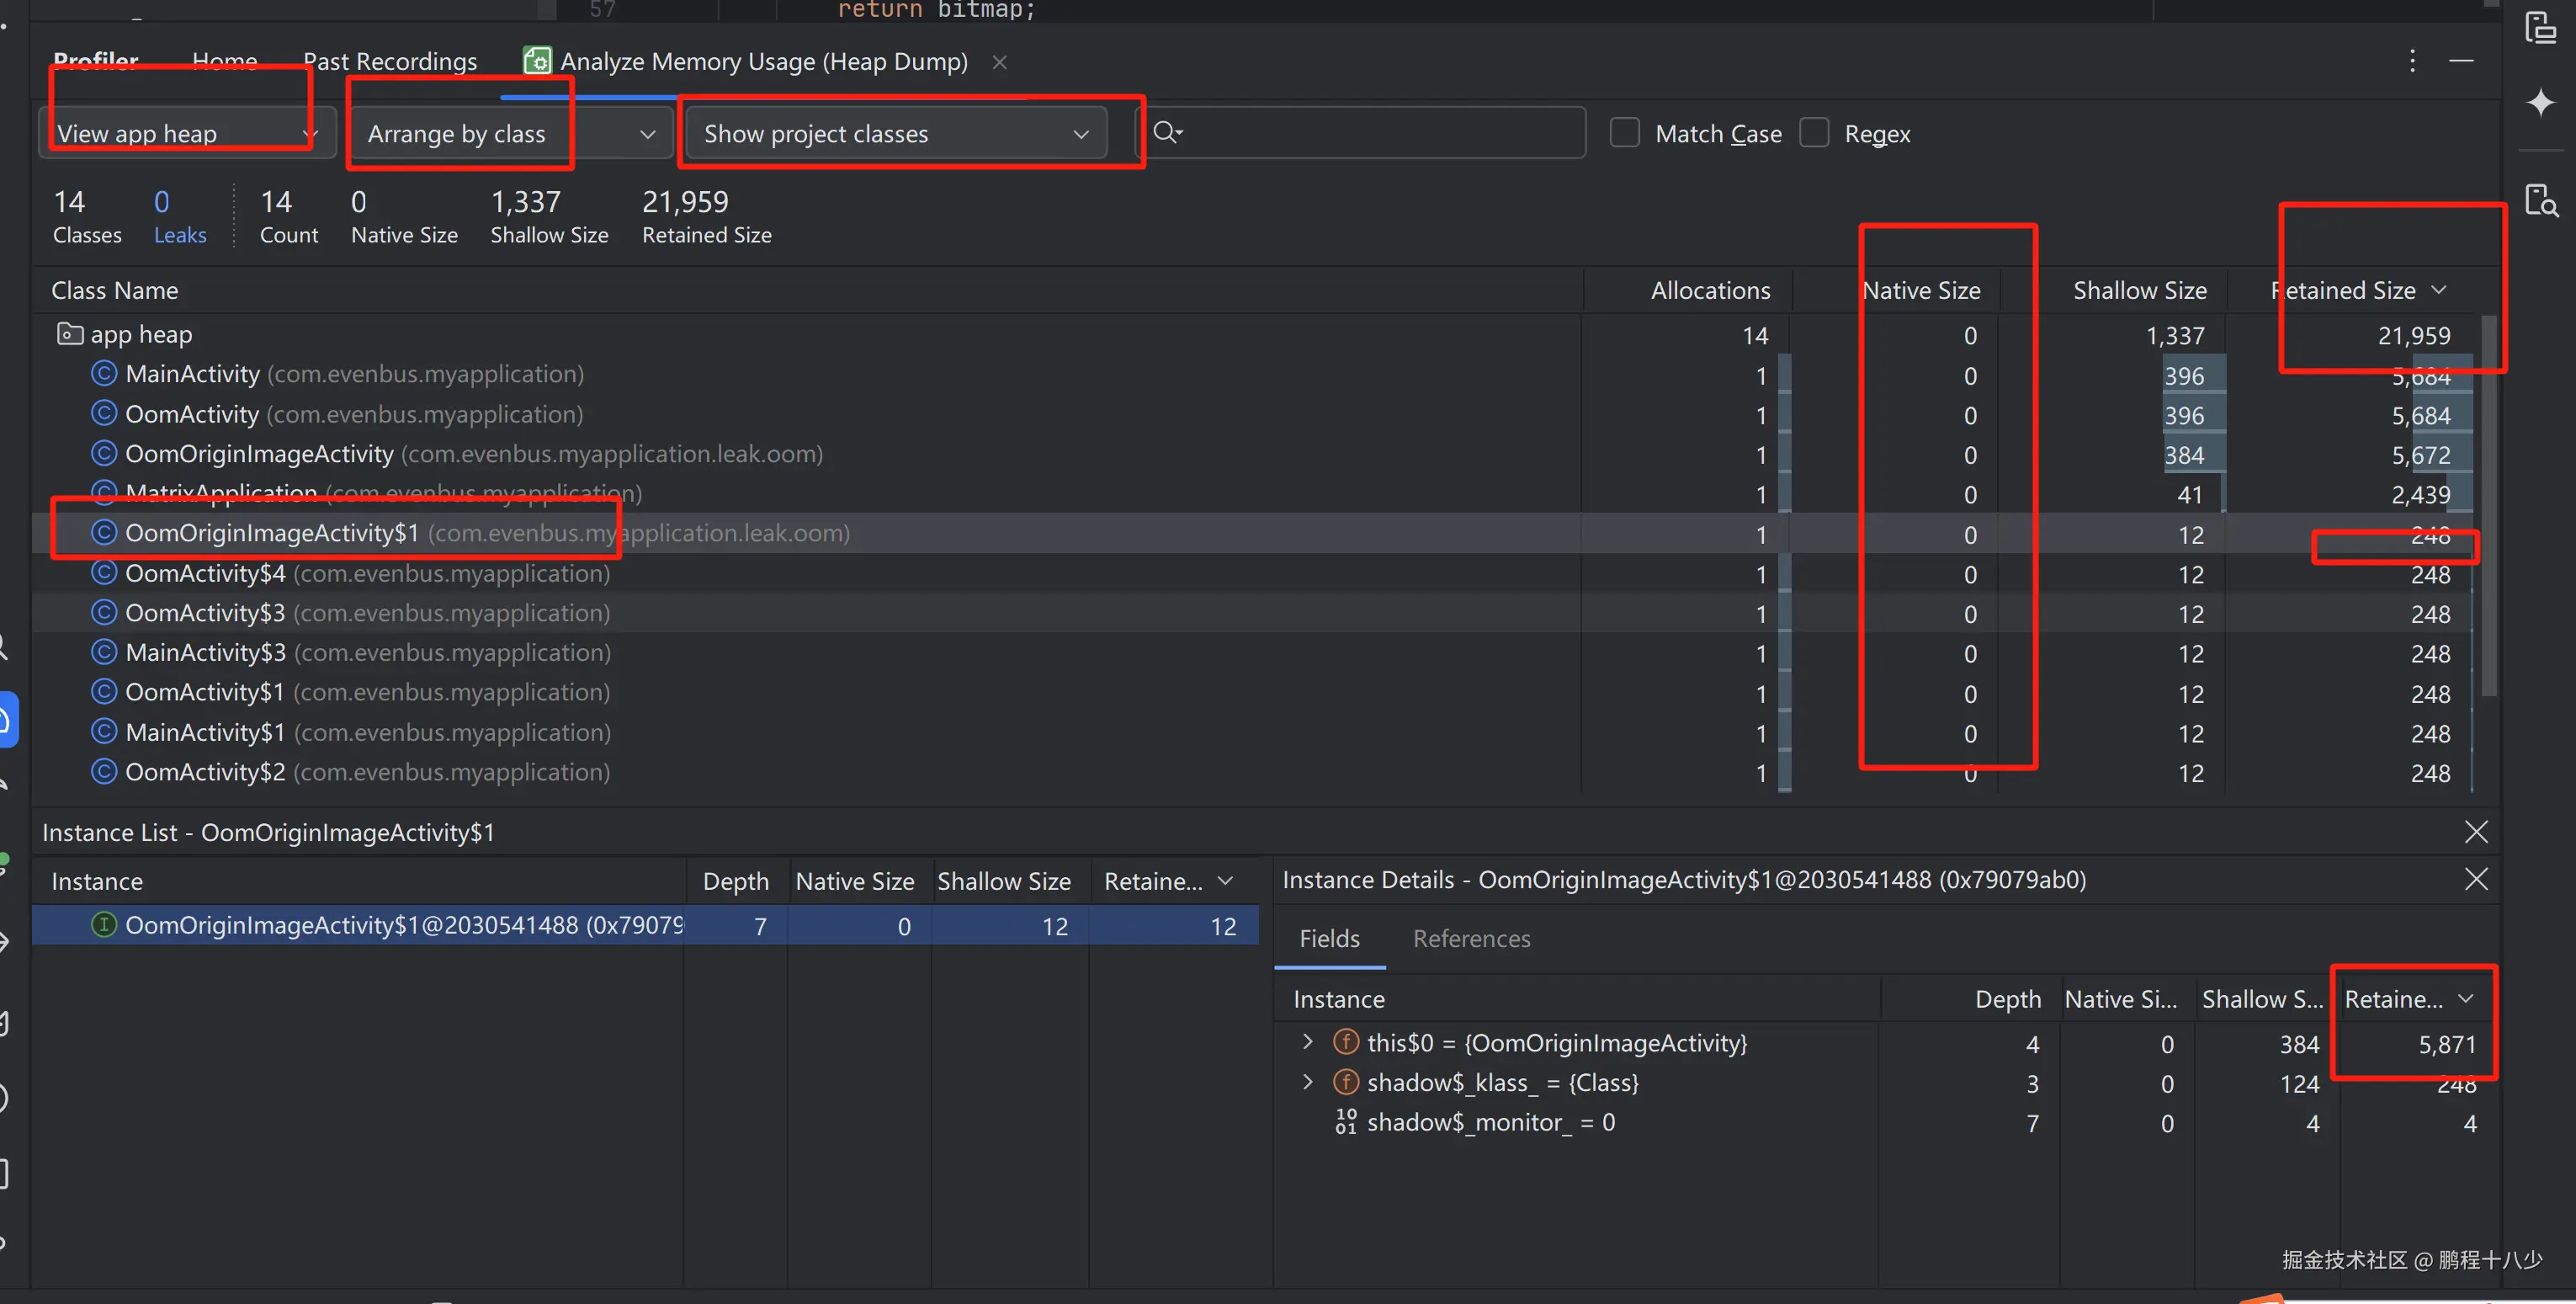Open the profiler vertical ellipsis options menu
2576x1304 pixels.
coord(2412,61)
